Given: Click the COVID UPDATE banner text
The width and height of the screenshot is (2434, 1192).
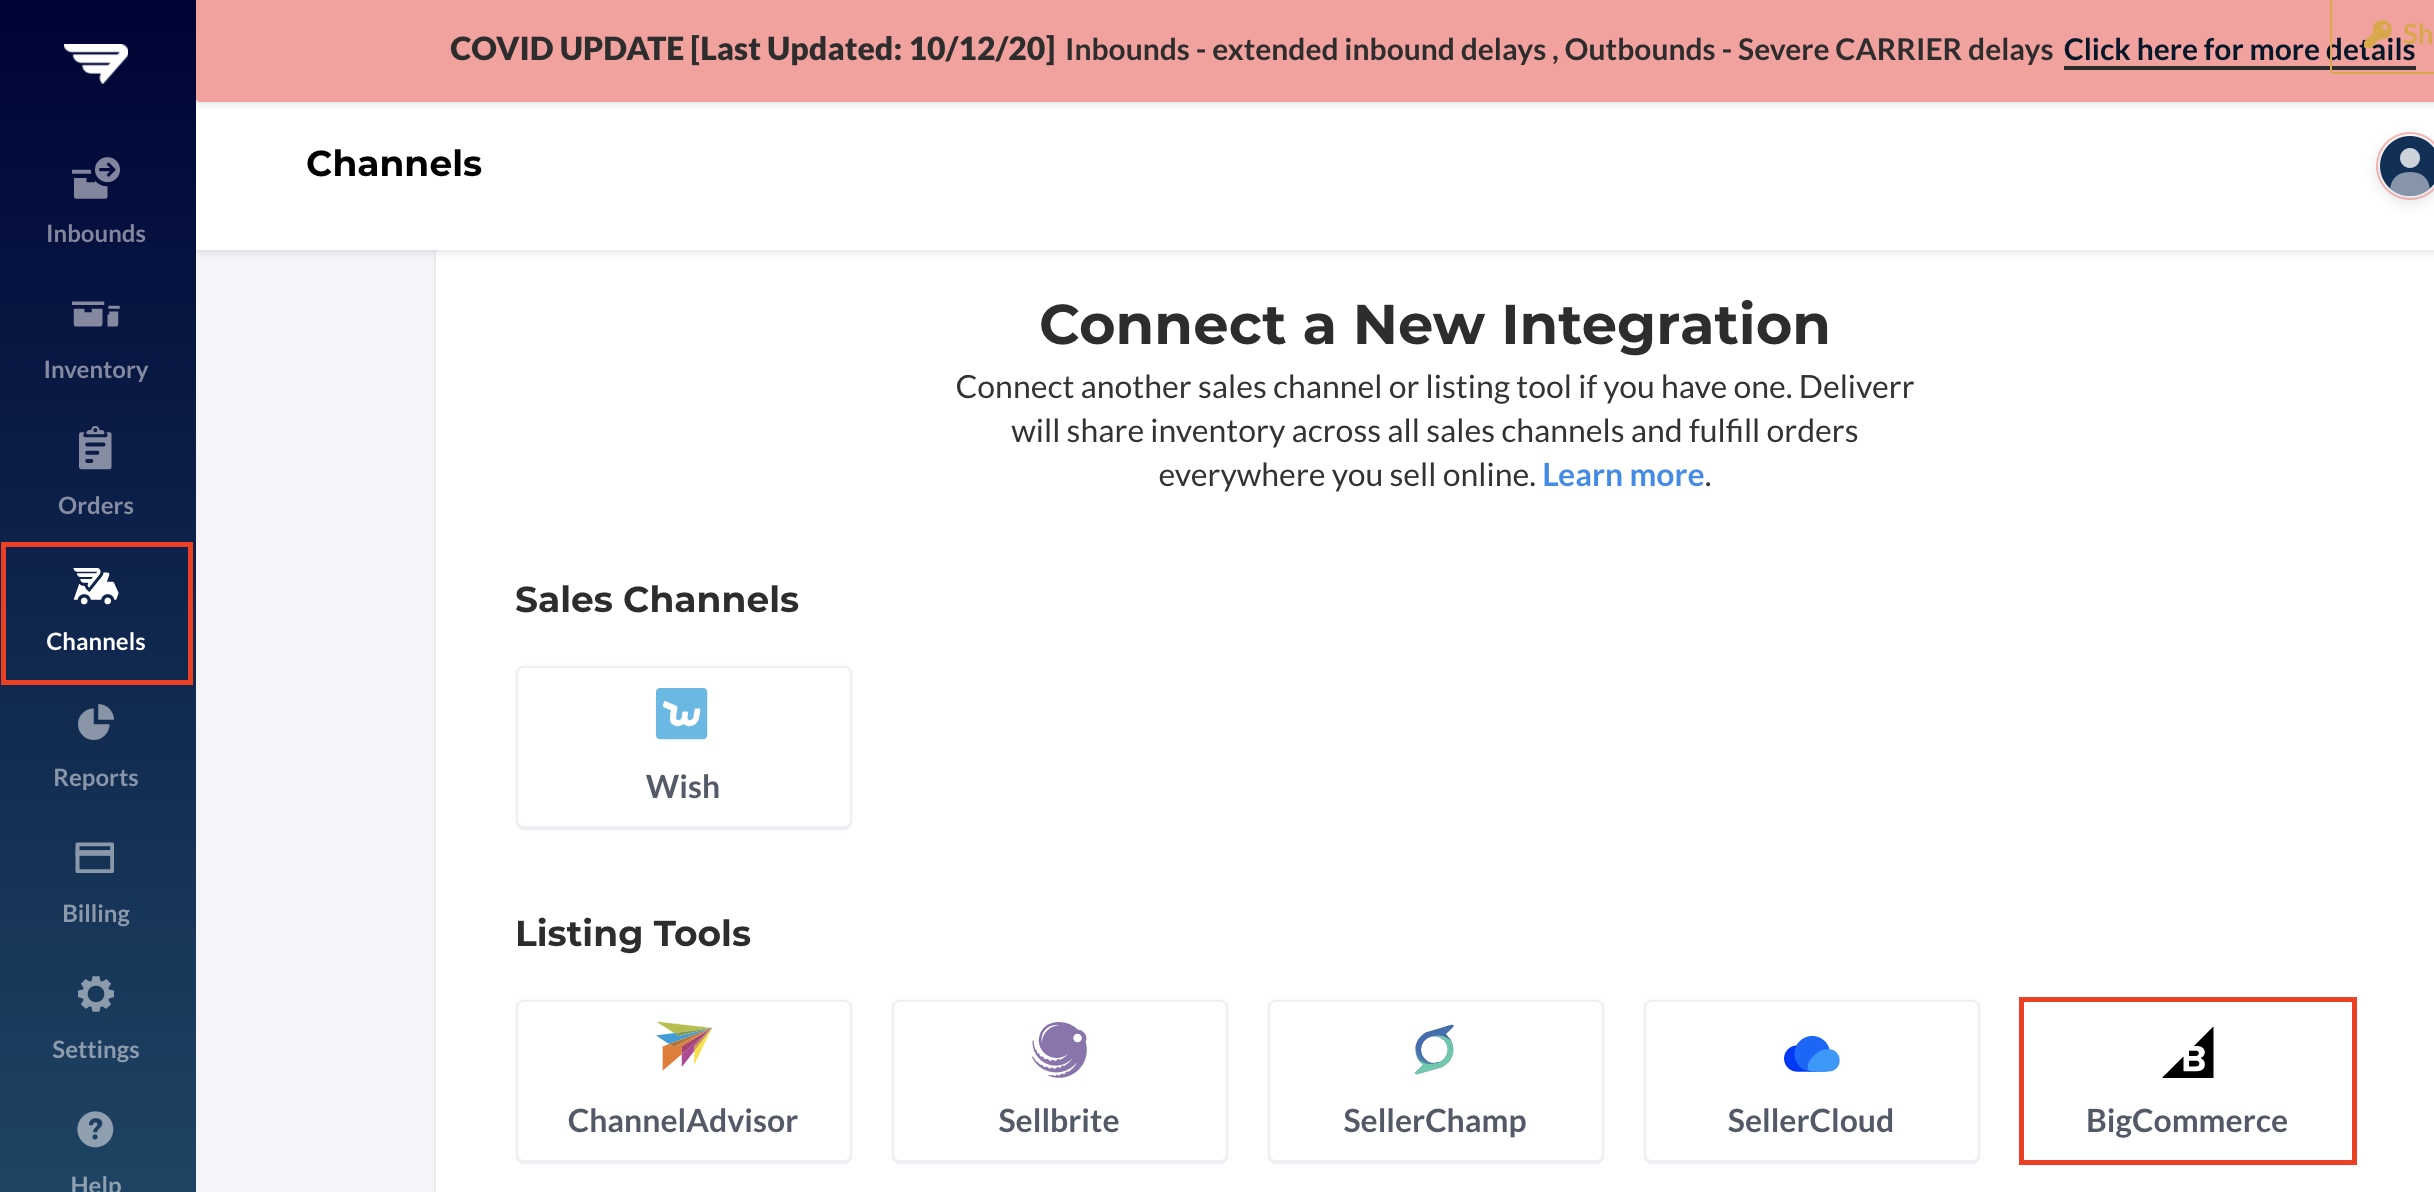Looking at the screenshot, I should point(1251,49).
